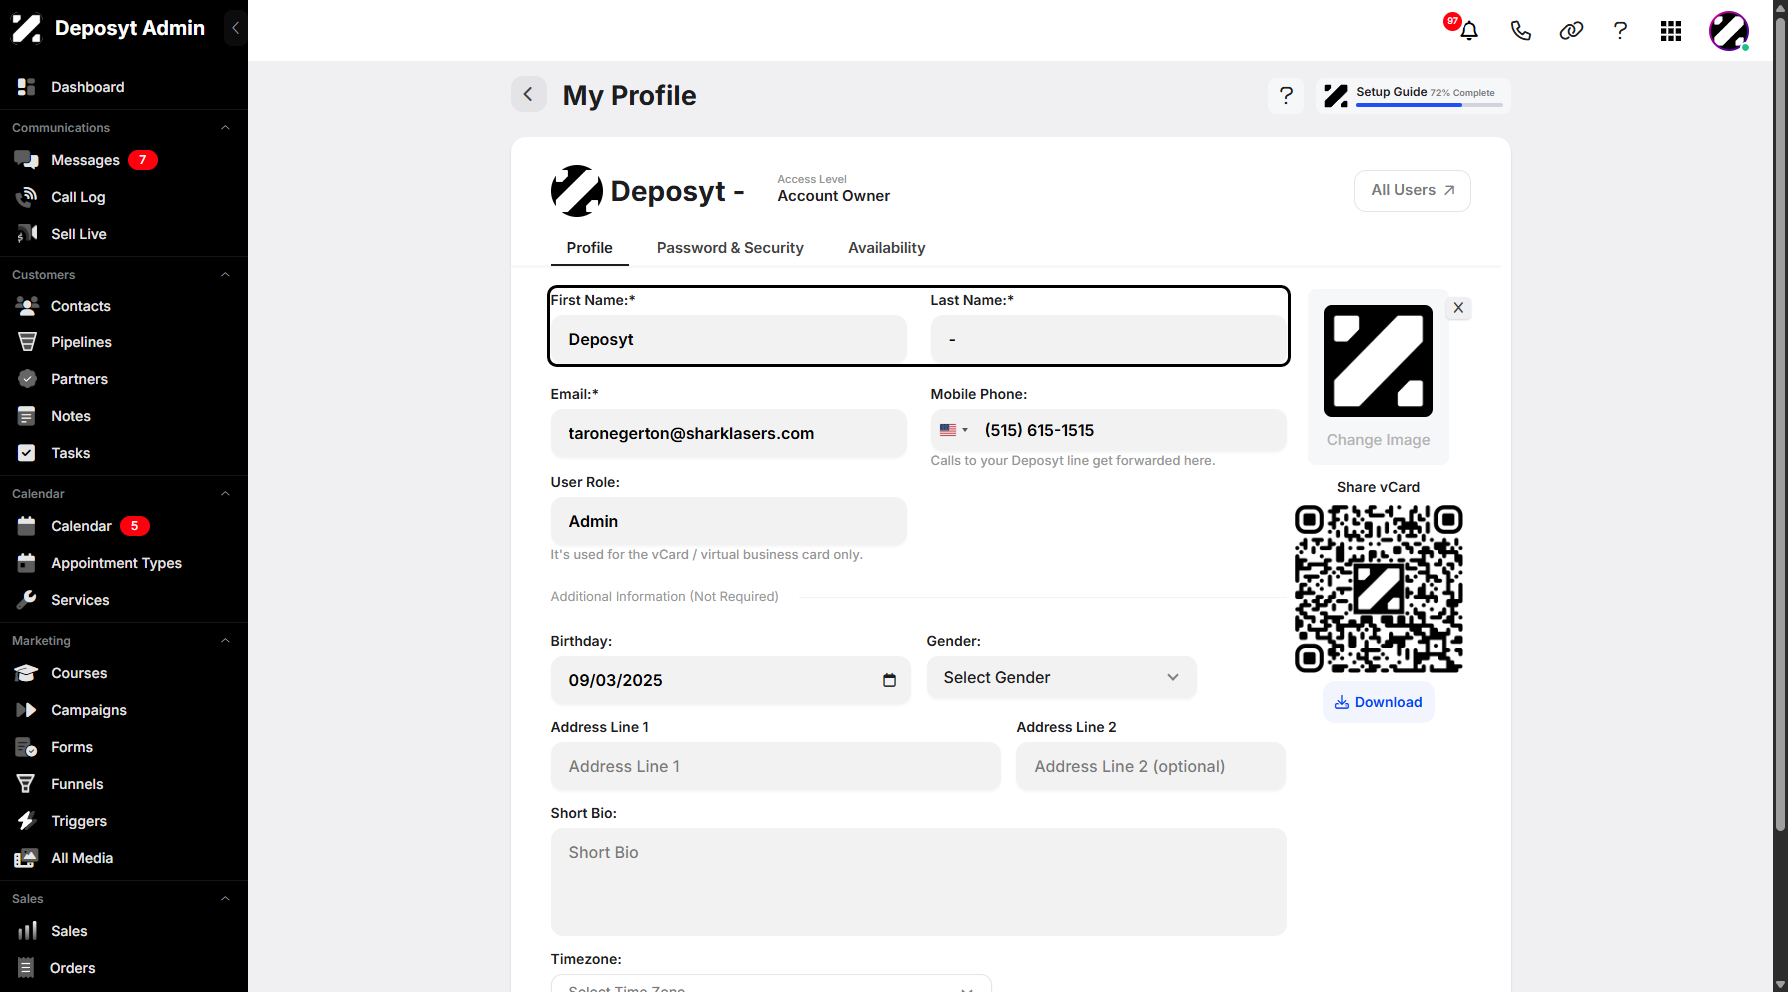Viewport: 1788px width, 992px height.
Task: Collapse the Marketing section
Action: coord(225,641)
